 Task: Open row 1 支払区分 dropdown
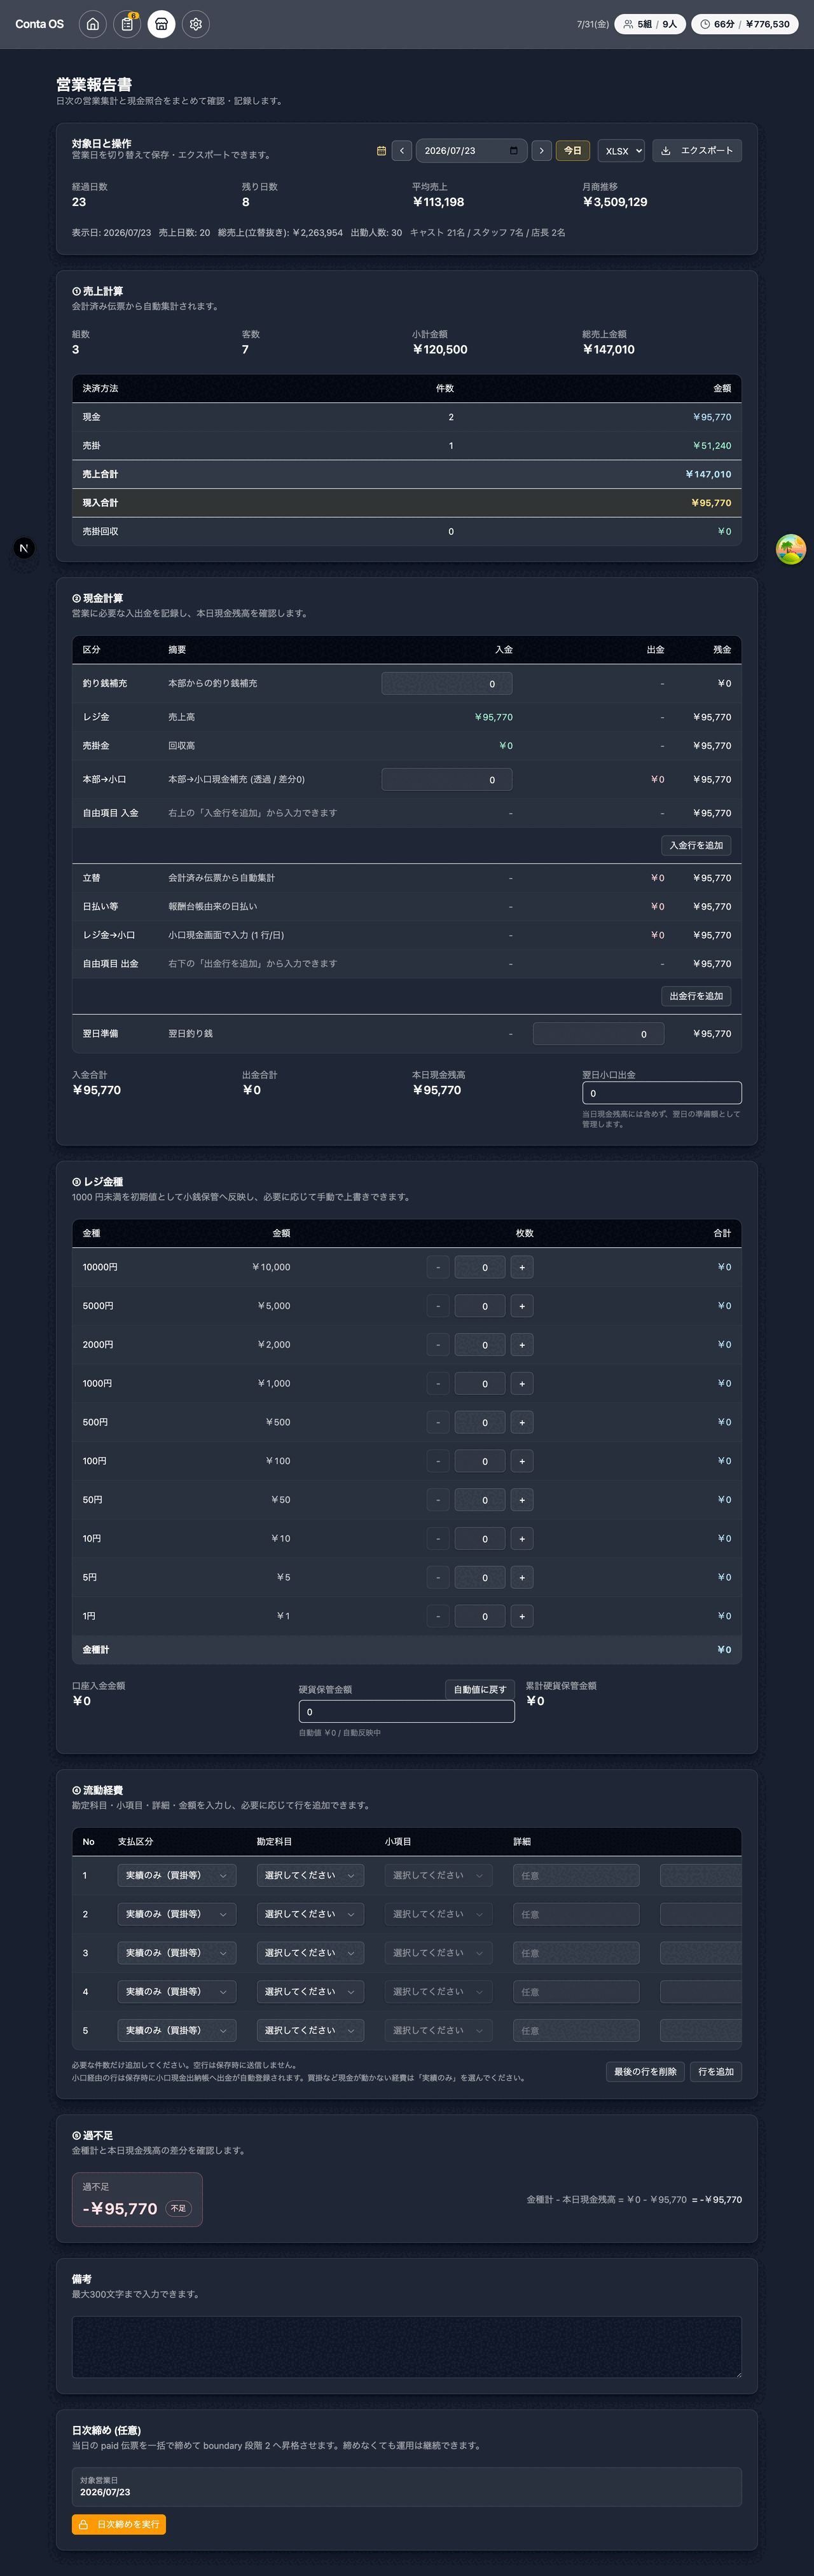pos(176,1875)
